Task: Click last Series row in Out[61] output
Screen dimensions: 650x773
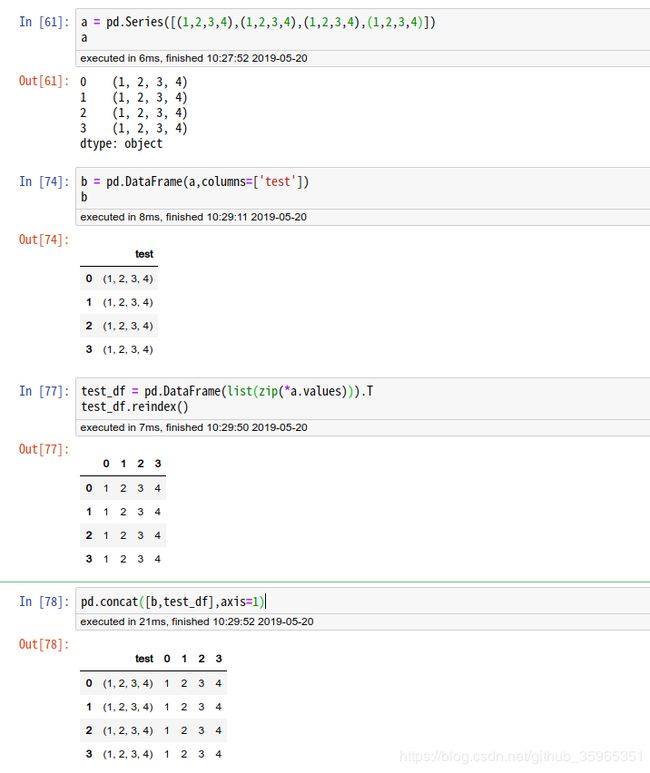Action: tap(134, 128)
